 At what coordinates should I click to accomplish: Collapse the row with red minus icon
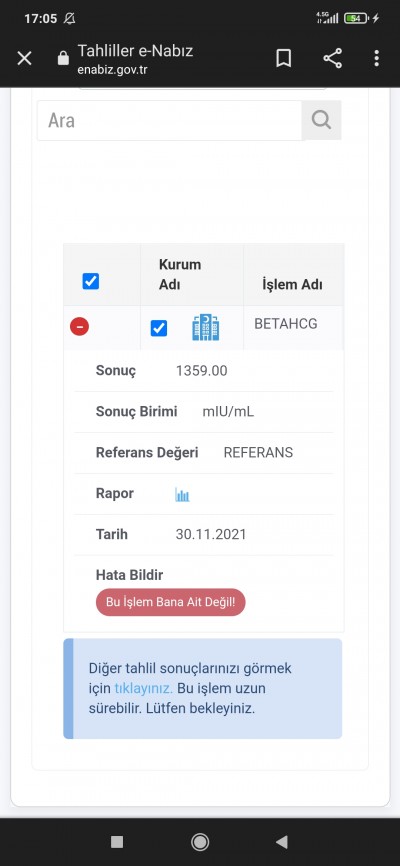(x=80, y=327)
